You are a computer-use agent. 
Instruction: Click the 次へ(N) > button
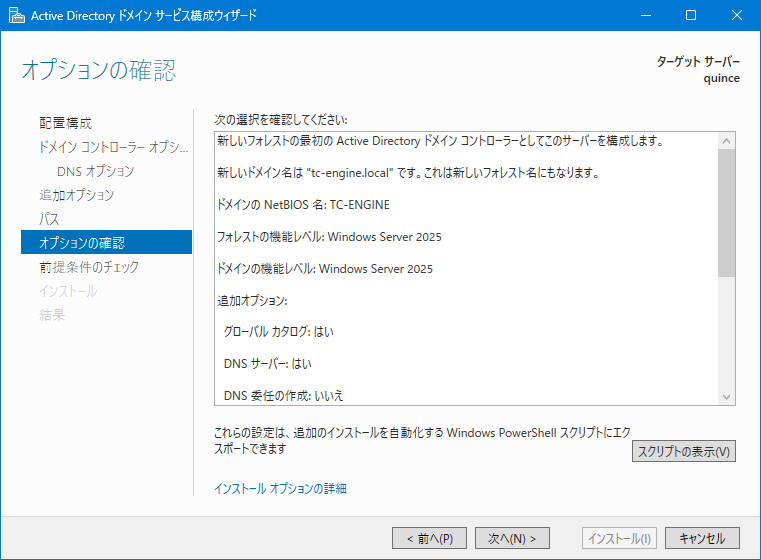(x=513, y=538)
